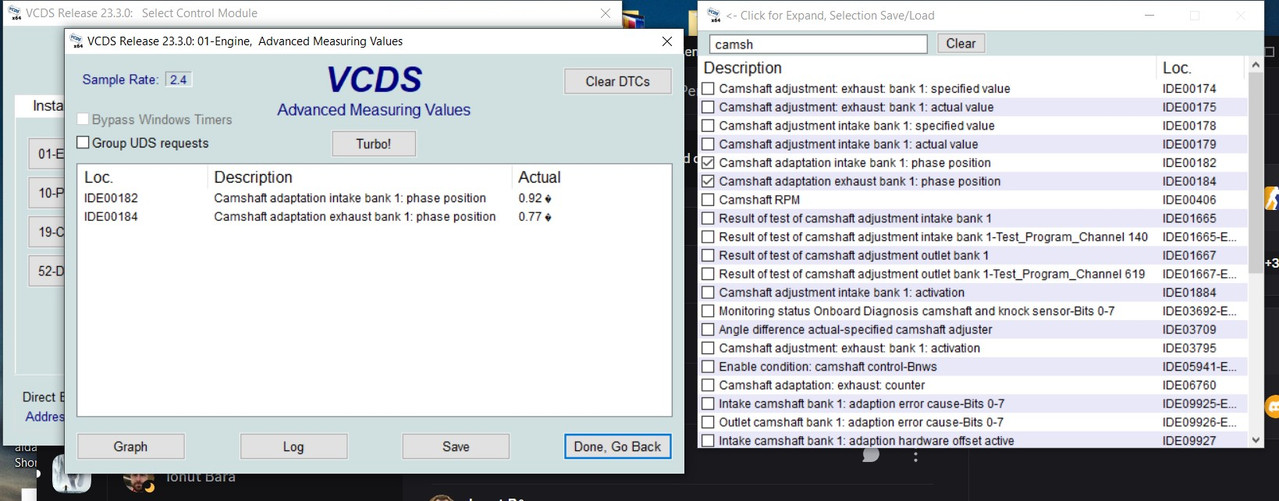This screenshot has height=501, width=1279.
Task: Check Enable condition camshaft control-Bnws
Action: [708, 366]
